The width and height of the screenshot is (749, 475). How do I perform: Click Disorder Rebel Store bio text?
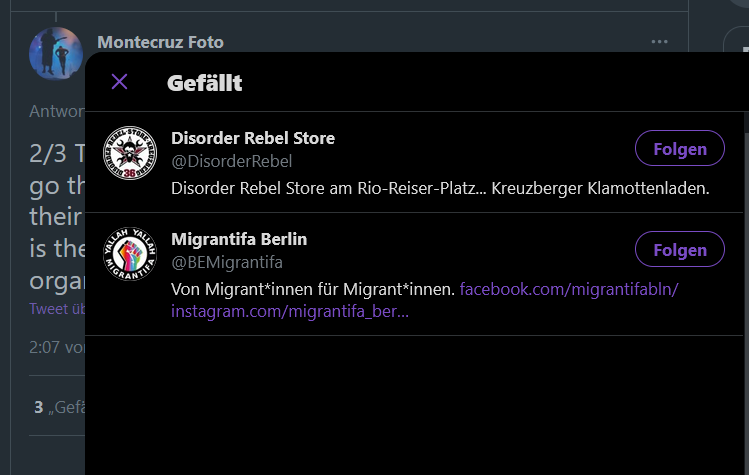[440, 188]
